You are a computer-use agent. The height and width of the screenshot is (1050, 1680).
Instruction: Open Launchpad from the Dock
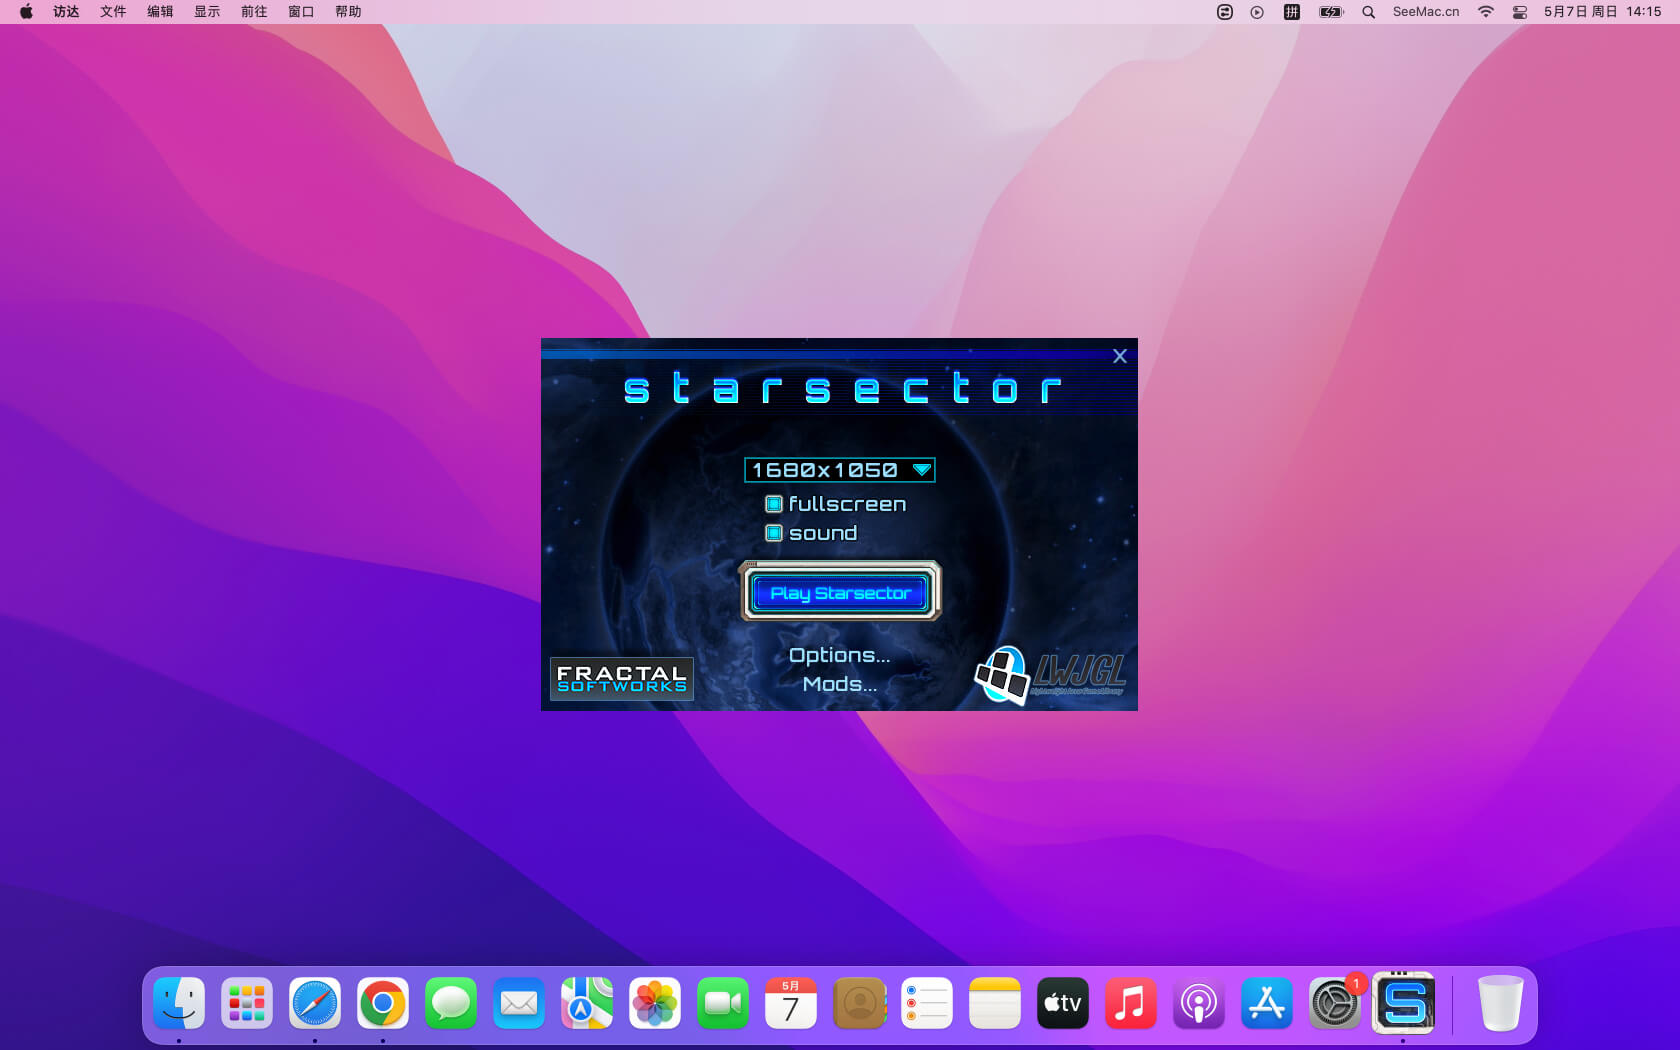click(x=247, y=1003)
